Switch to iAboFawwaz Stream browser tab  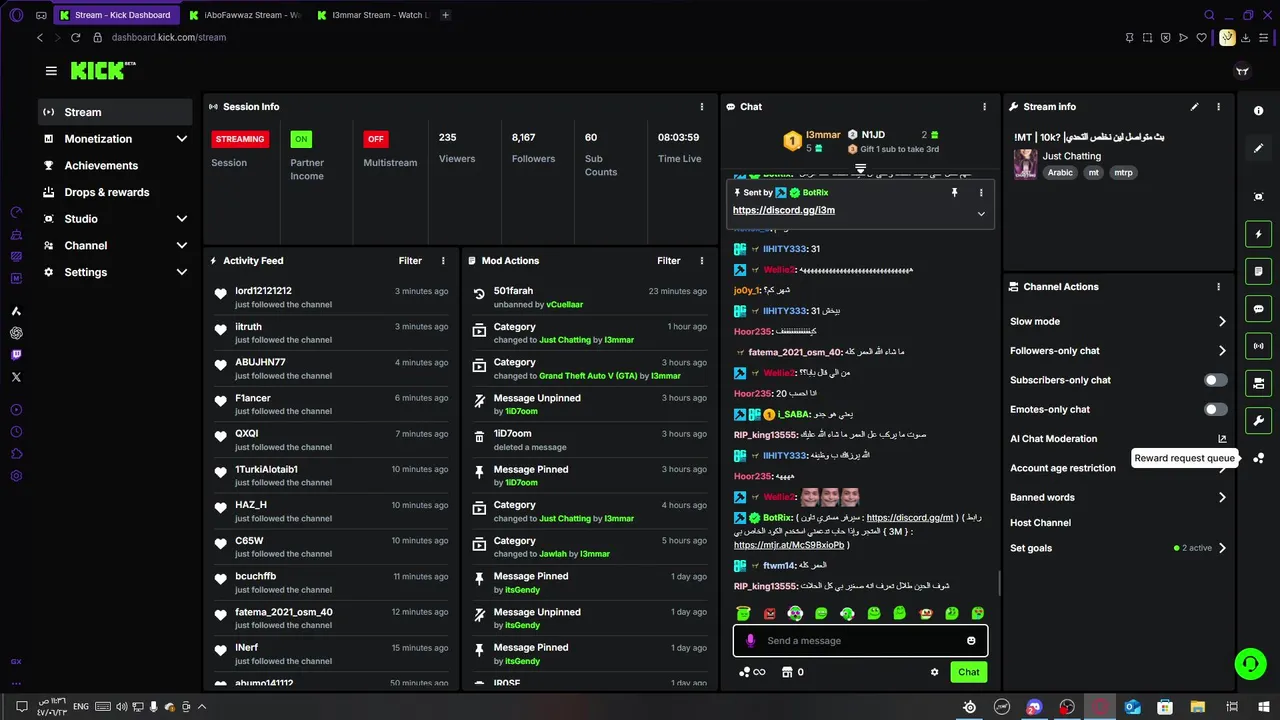(x=244, y=15)
